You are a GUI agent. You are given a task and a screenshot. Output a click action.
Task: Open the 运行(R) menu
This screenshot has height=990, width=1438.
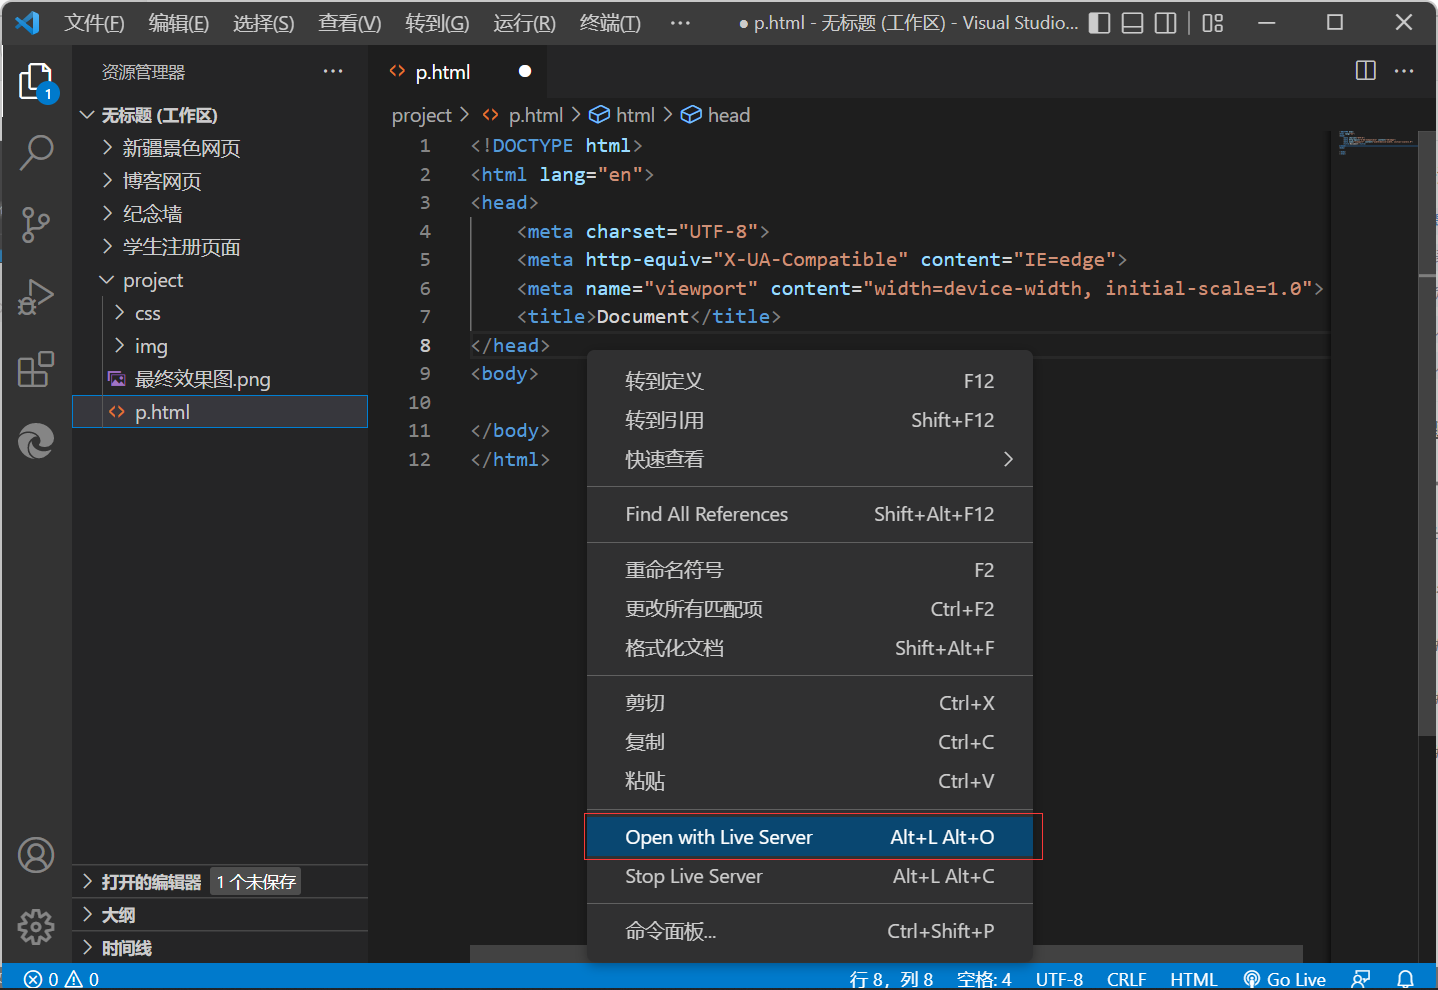click(524, 23)
